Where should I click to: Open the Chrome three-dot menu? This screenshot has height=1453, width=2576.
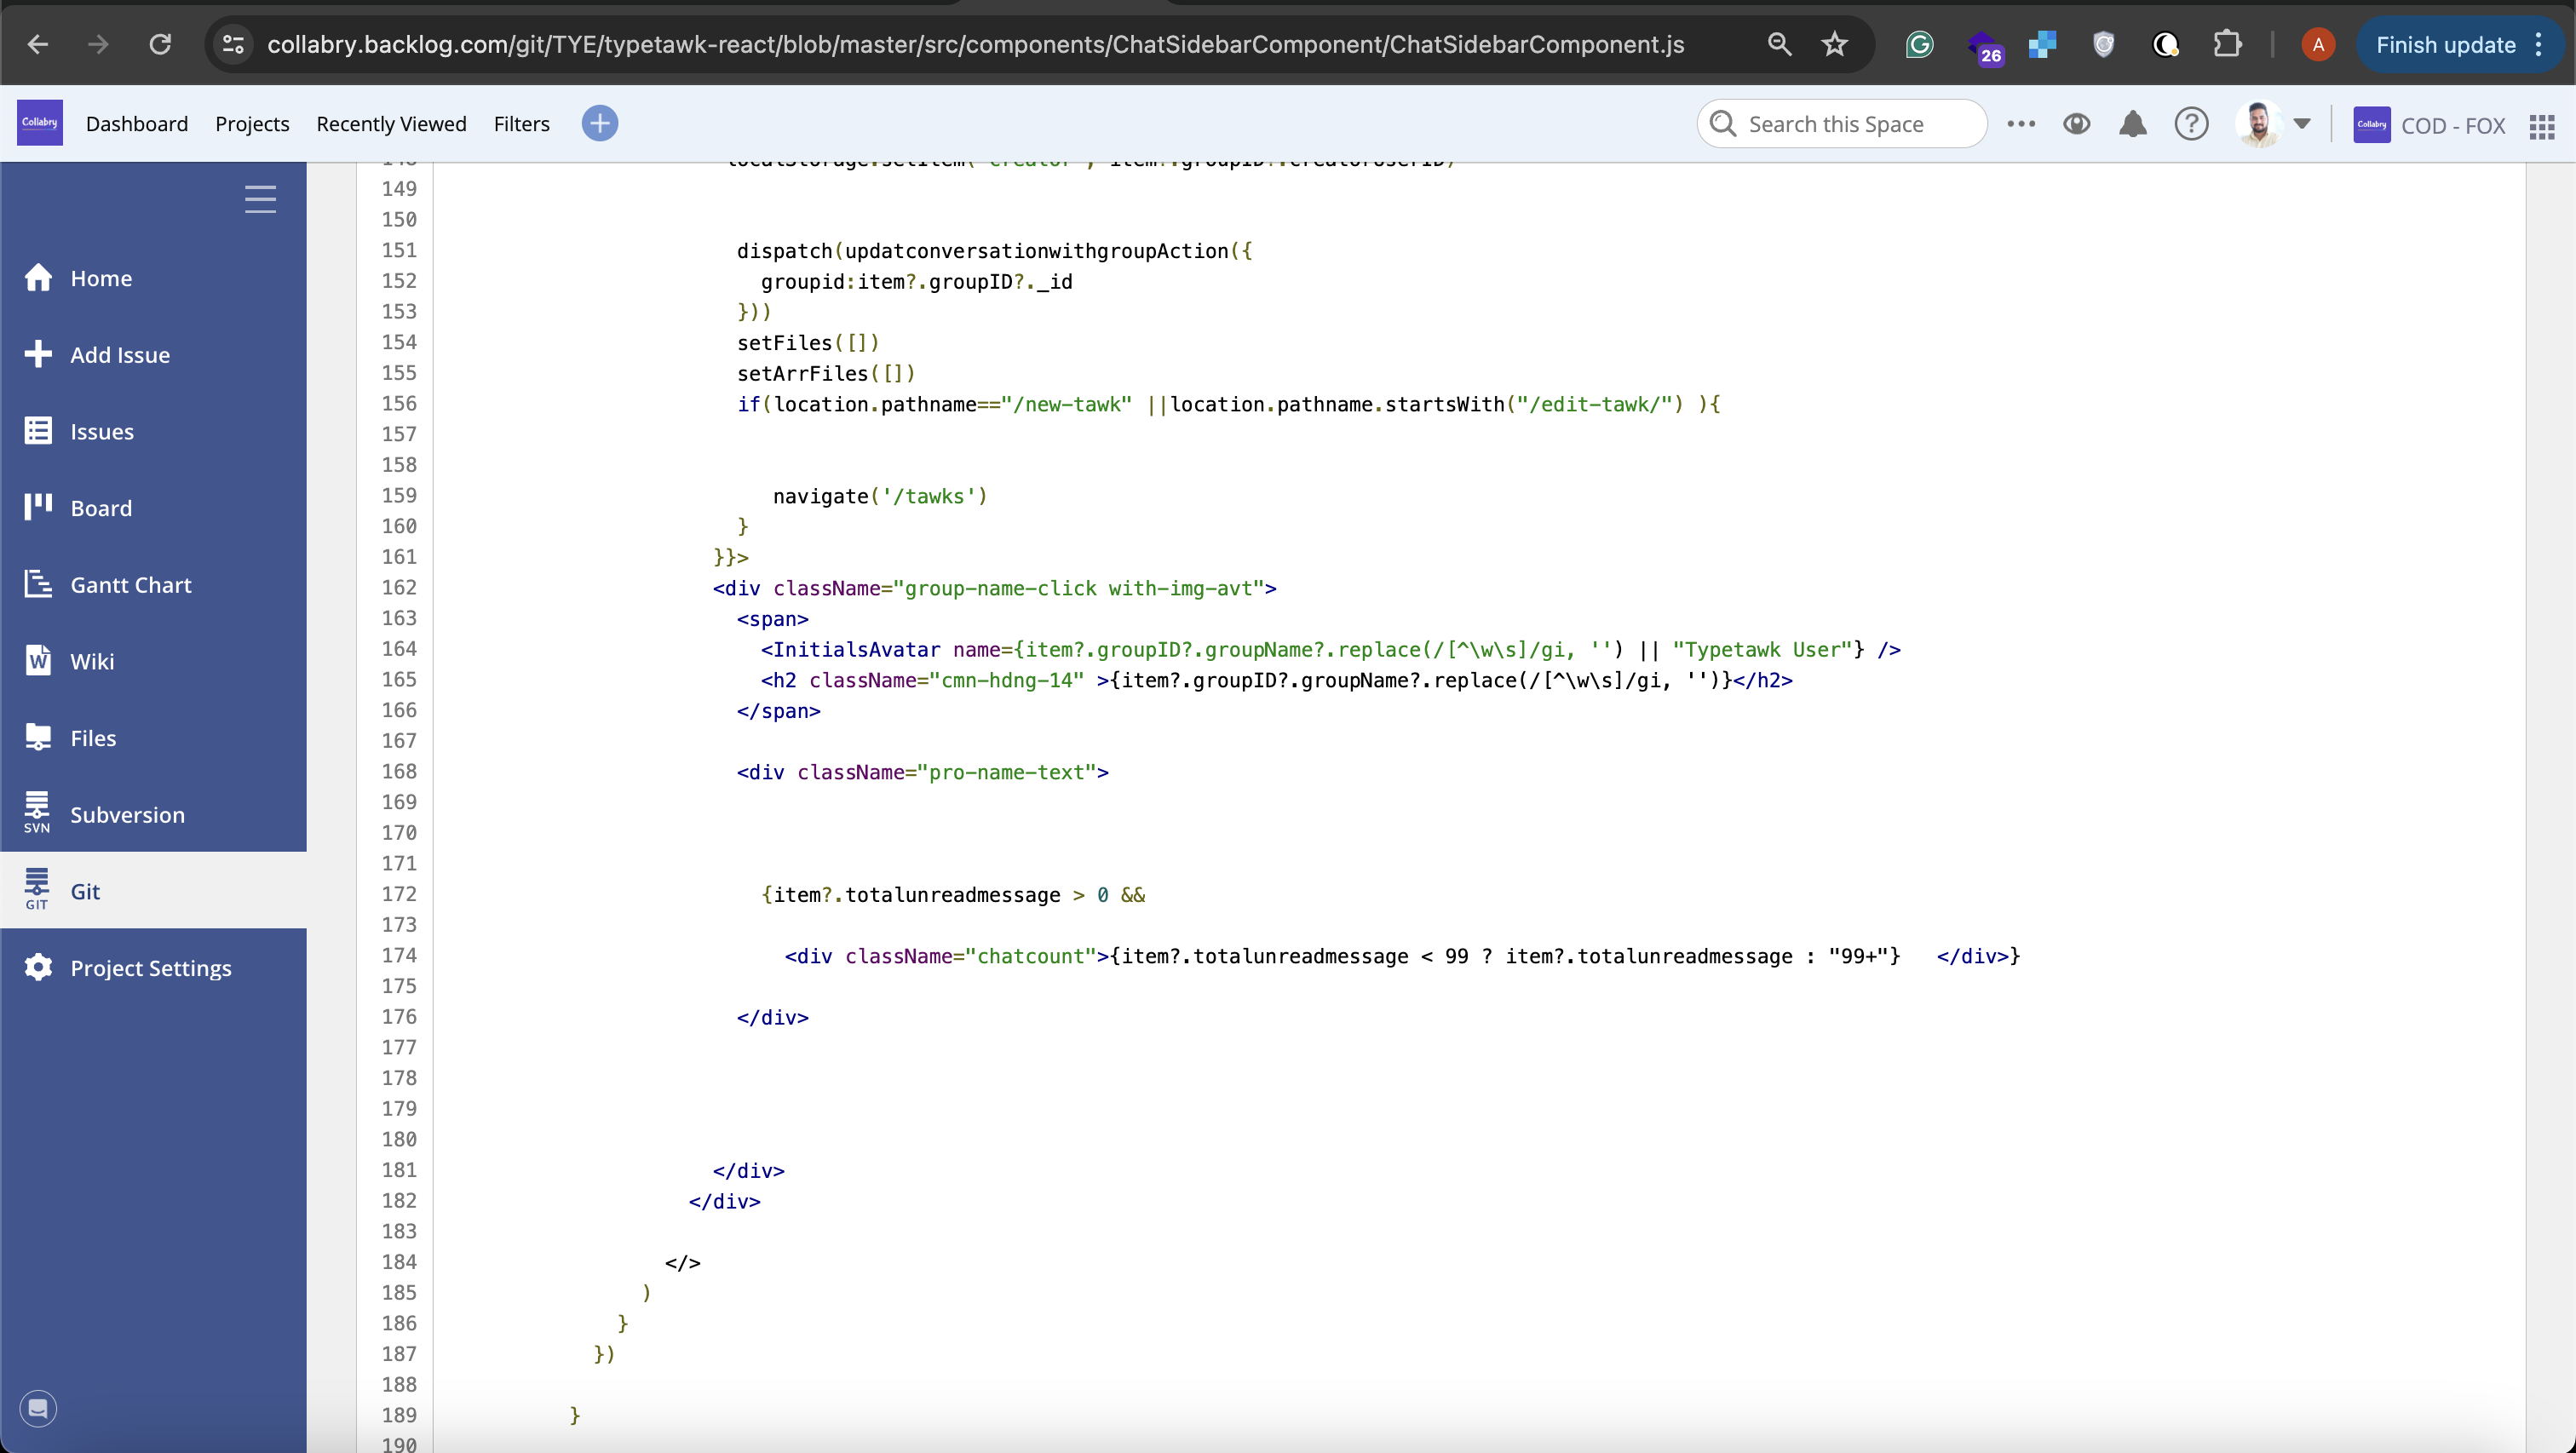[x=2539, y=45]
